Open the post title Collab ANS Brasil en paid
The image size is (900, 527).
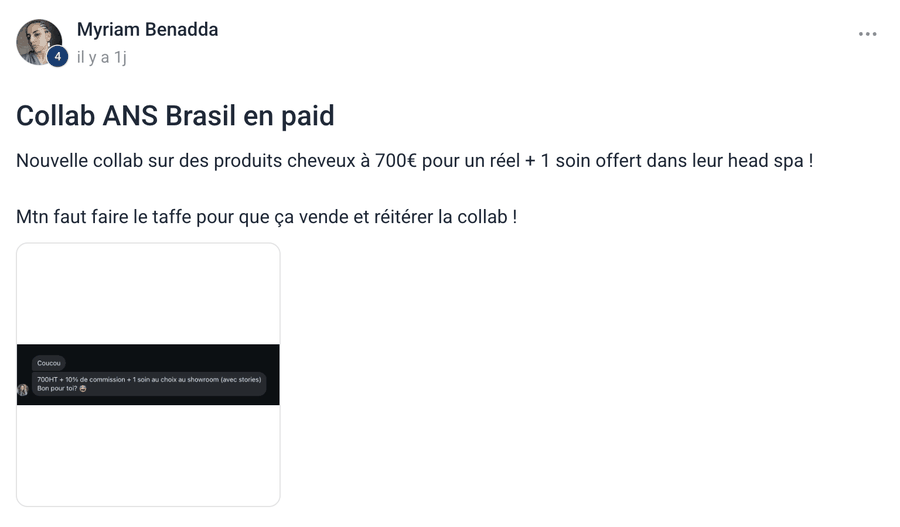coord(175,116)
